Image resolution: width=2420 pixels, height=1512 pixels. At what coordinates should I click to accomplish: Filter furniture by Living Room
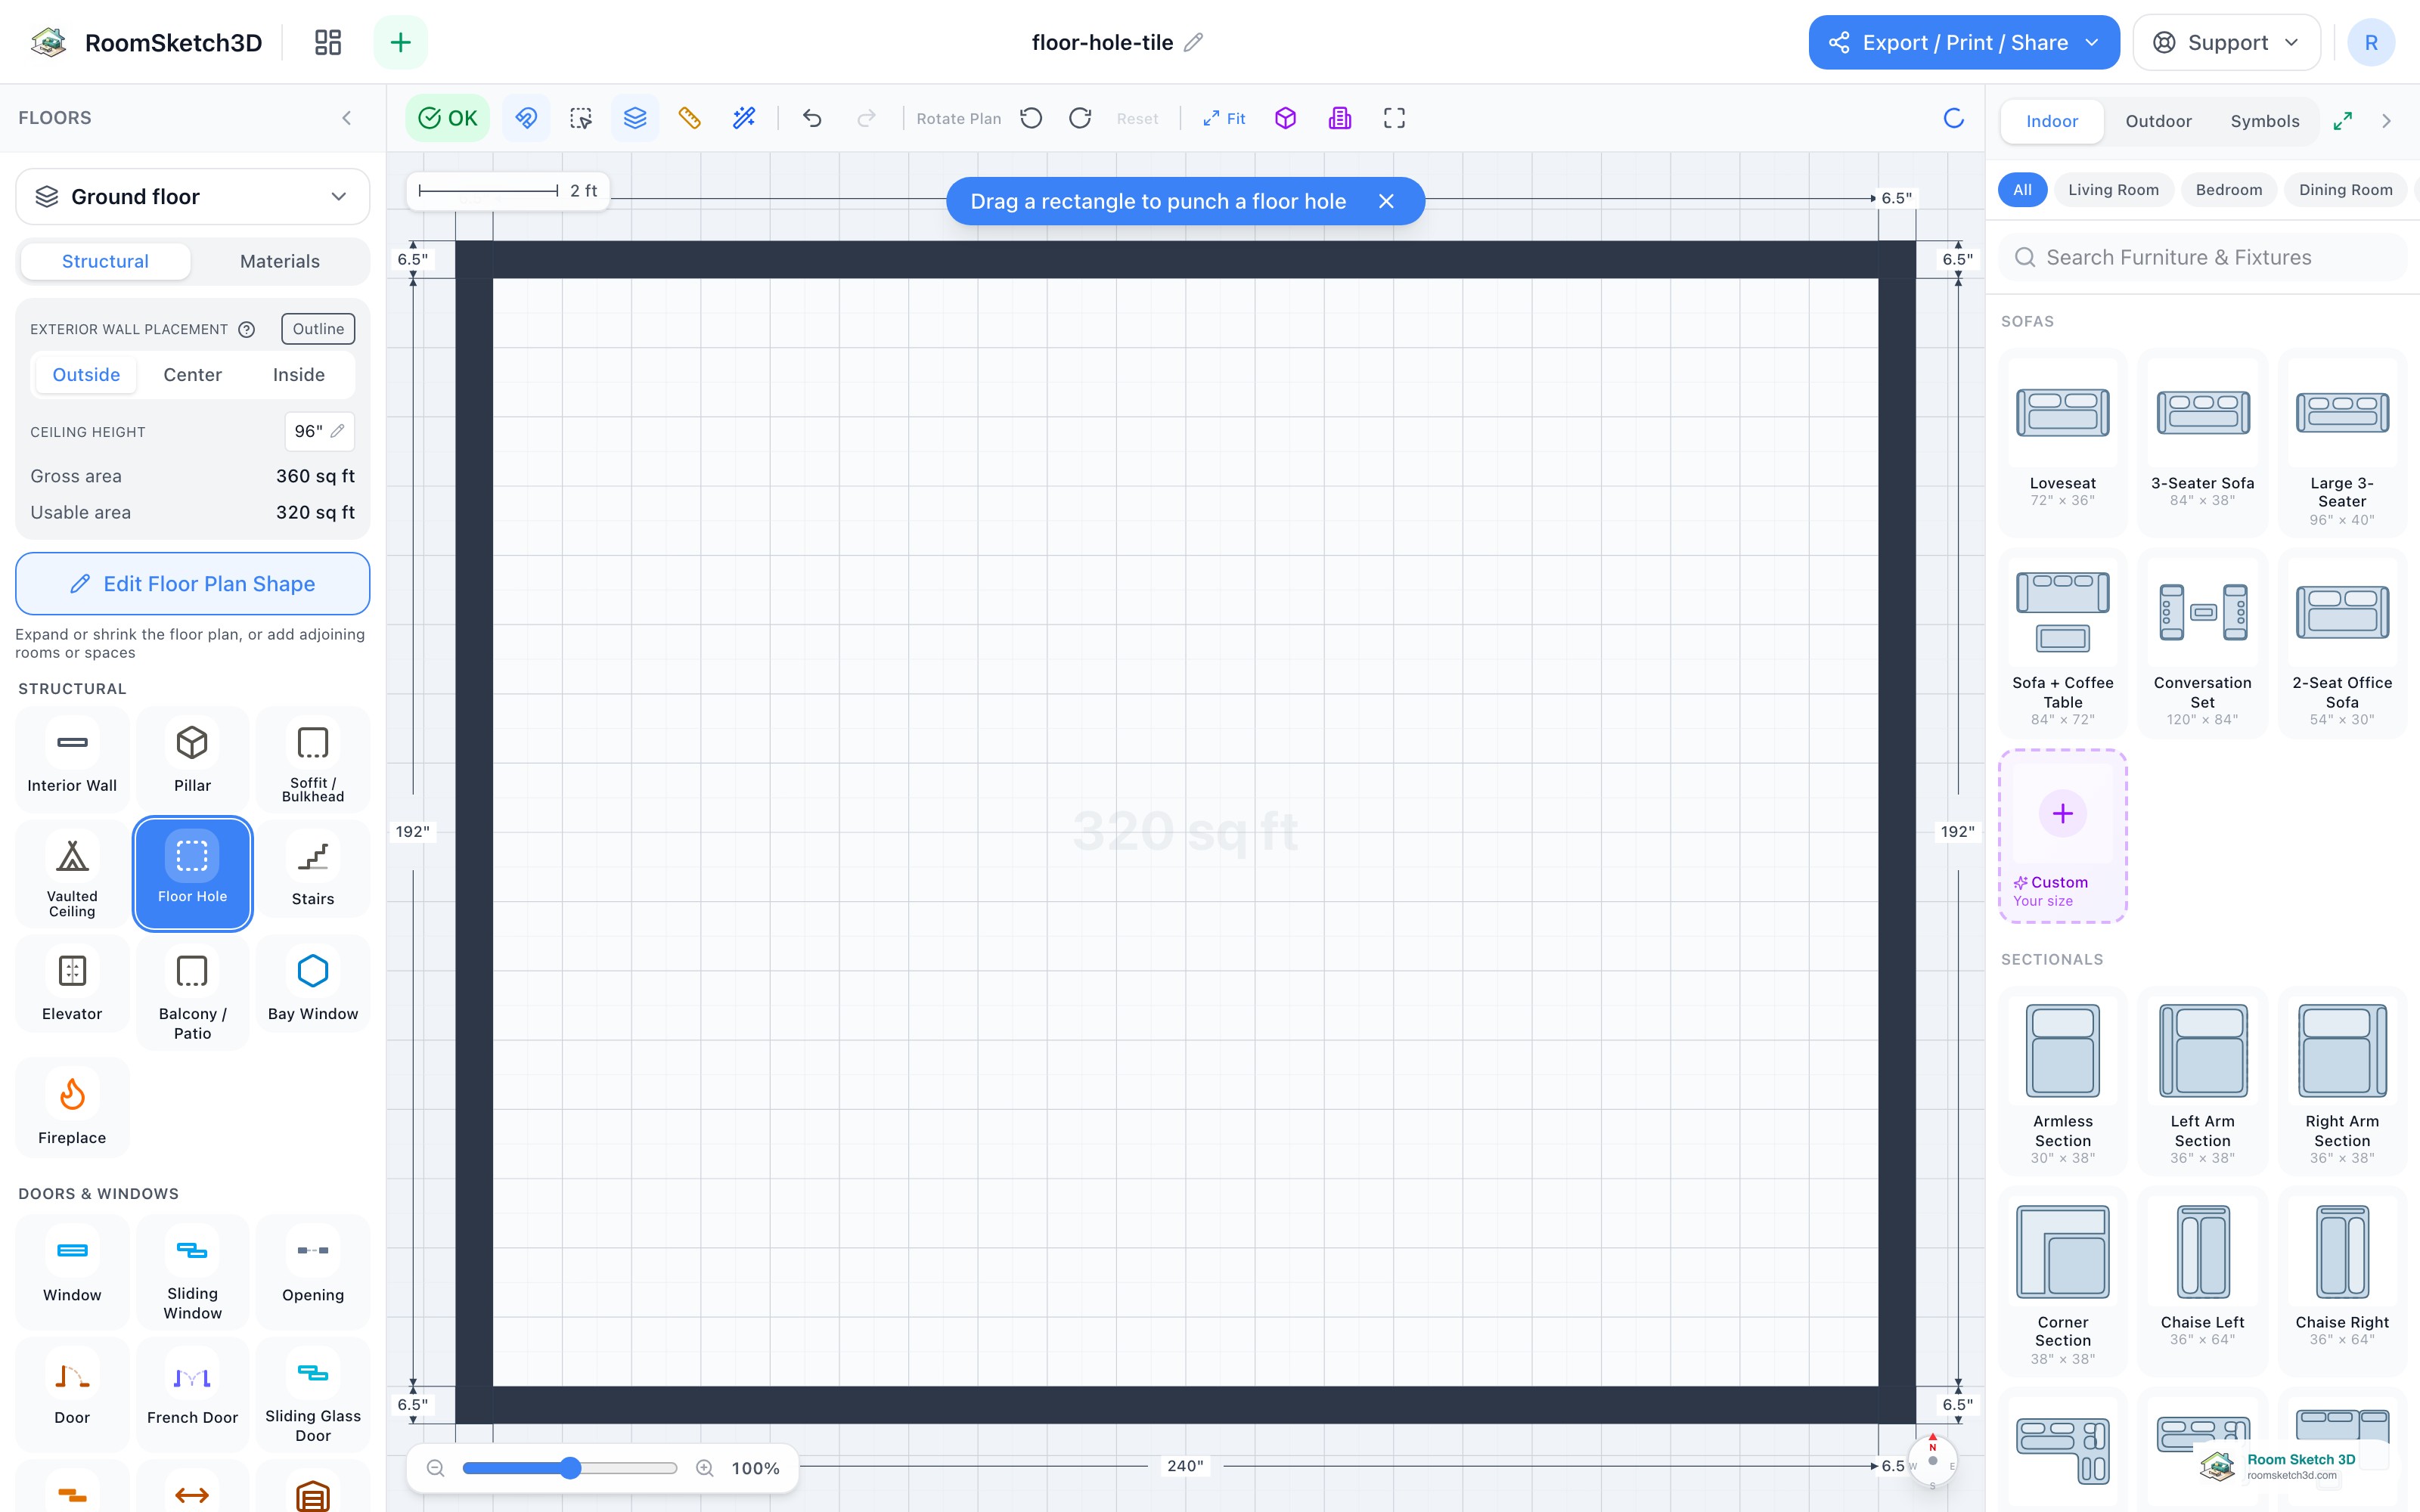point(2113,190)
